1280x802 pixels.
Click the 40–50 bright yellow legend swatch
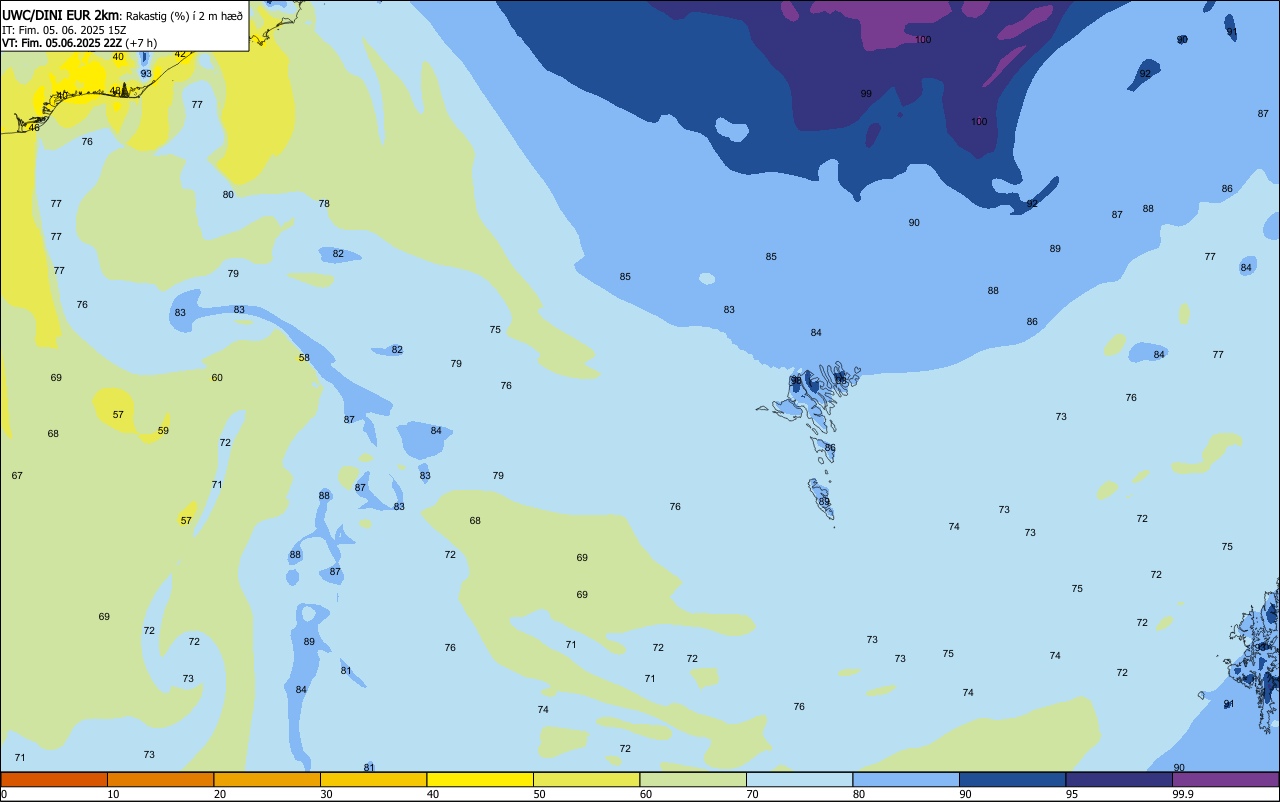point(480,779)
